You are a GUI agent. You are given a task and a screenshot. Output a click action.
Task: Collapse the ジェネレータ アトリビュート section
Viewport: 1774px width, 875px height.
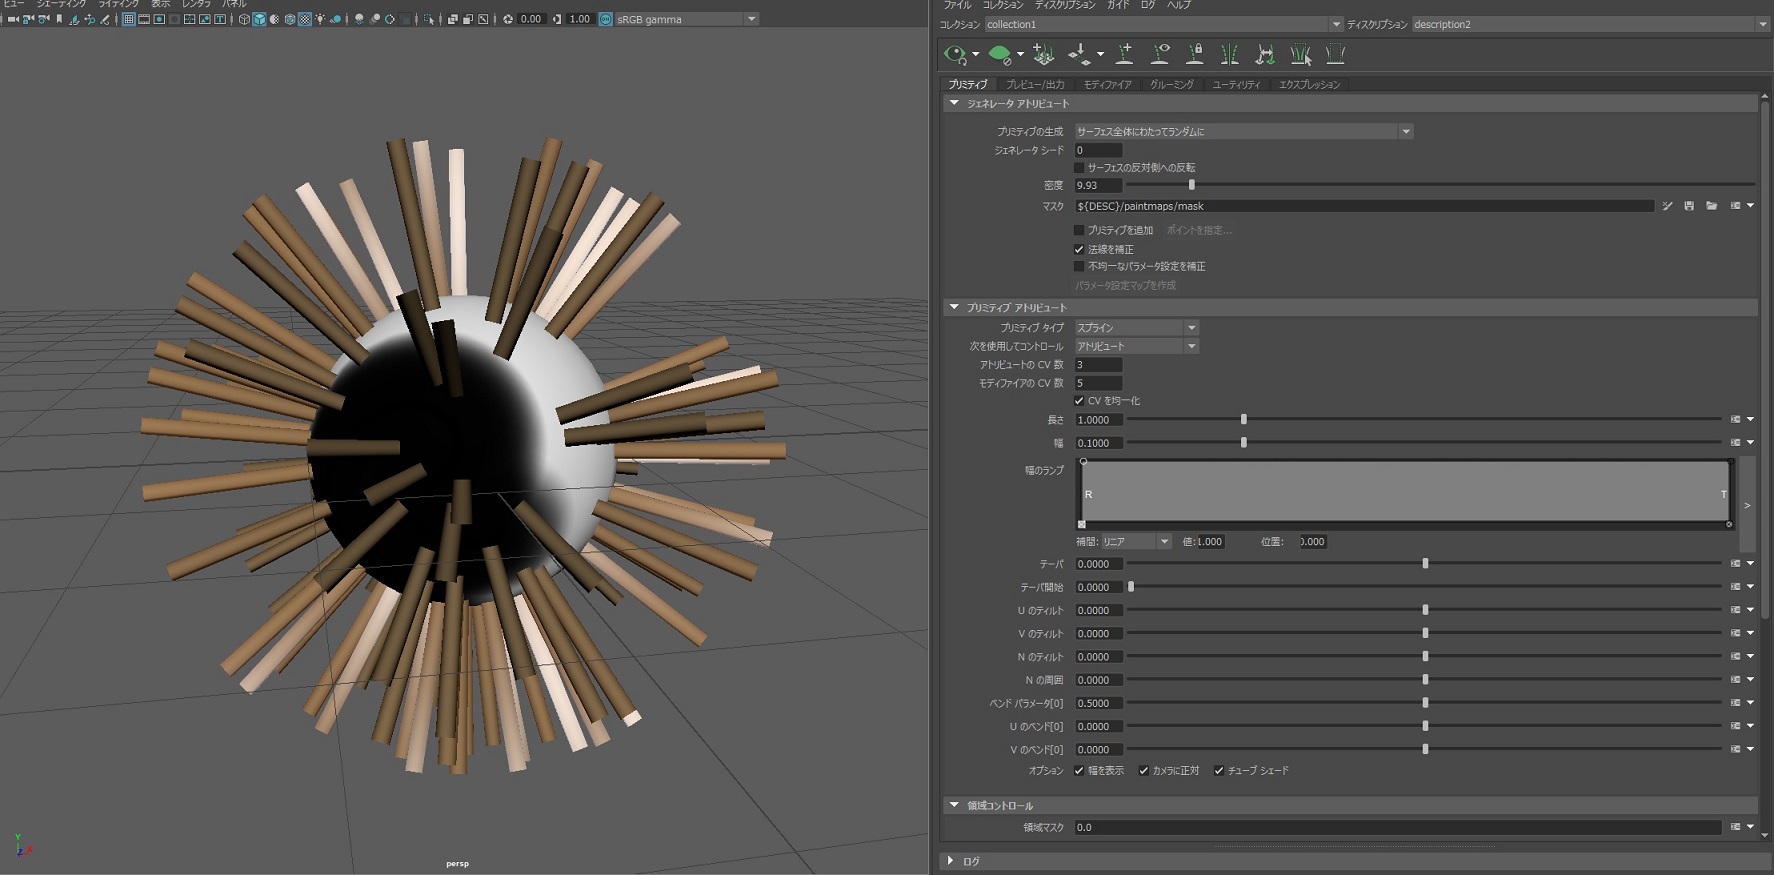point(954,103)
